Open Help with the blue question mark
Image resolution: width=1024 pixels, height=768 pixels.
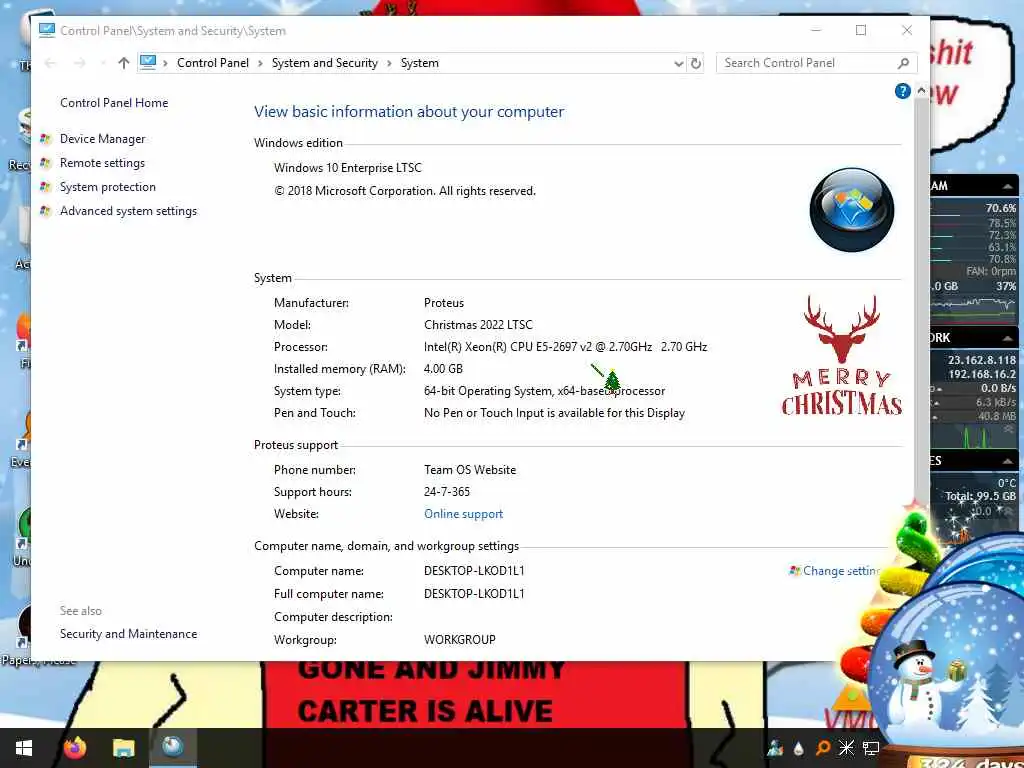(903, 91)
